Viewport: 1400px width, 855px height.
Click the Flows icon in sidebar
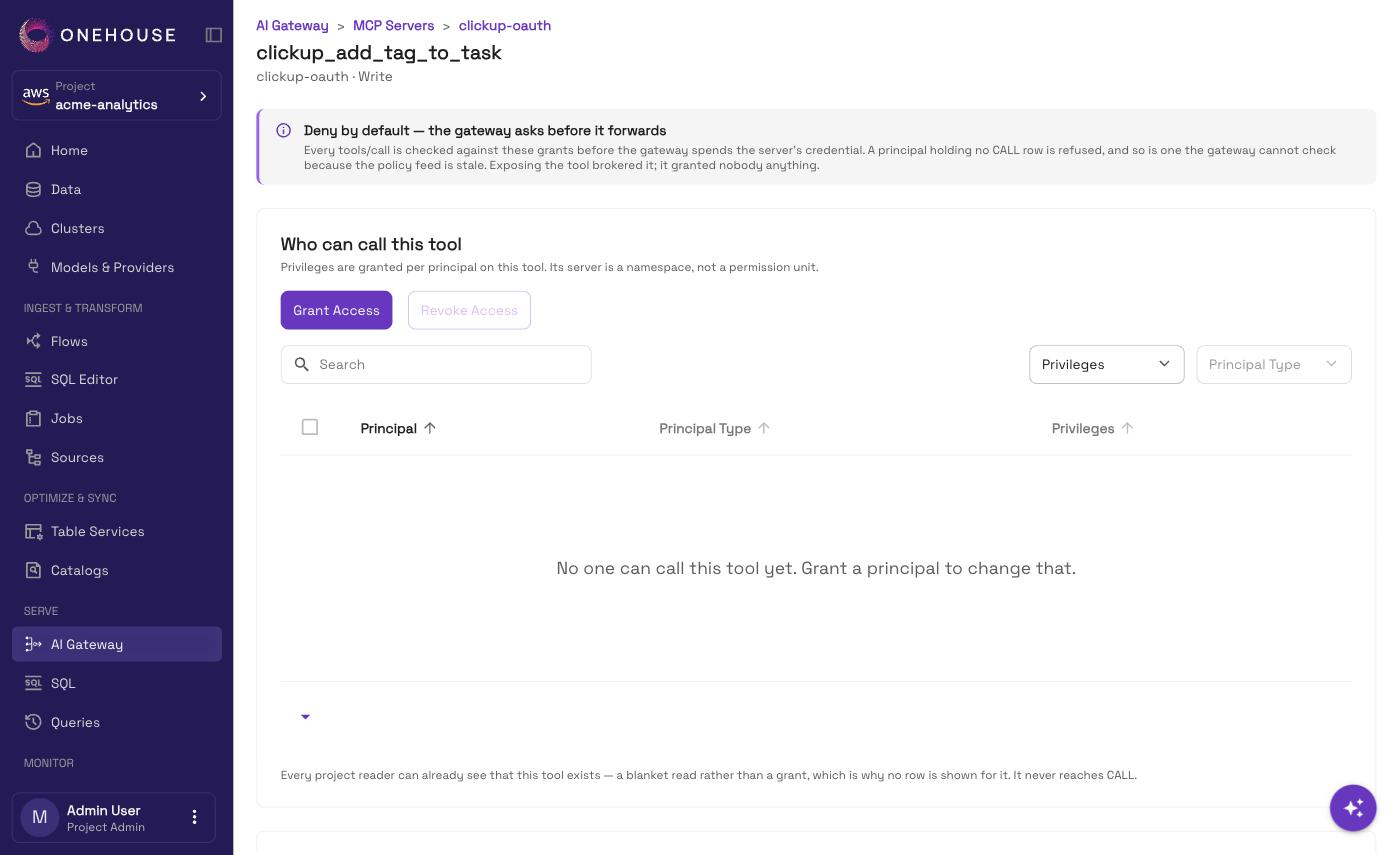click(33, 341)
